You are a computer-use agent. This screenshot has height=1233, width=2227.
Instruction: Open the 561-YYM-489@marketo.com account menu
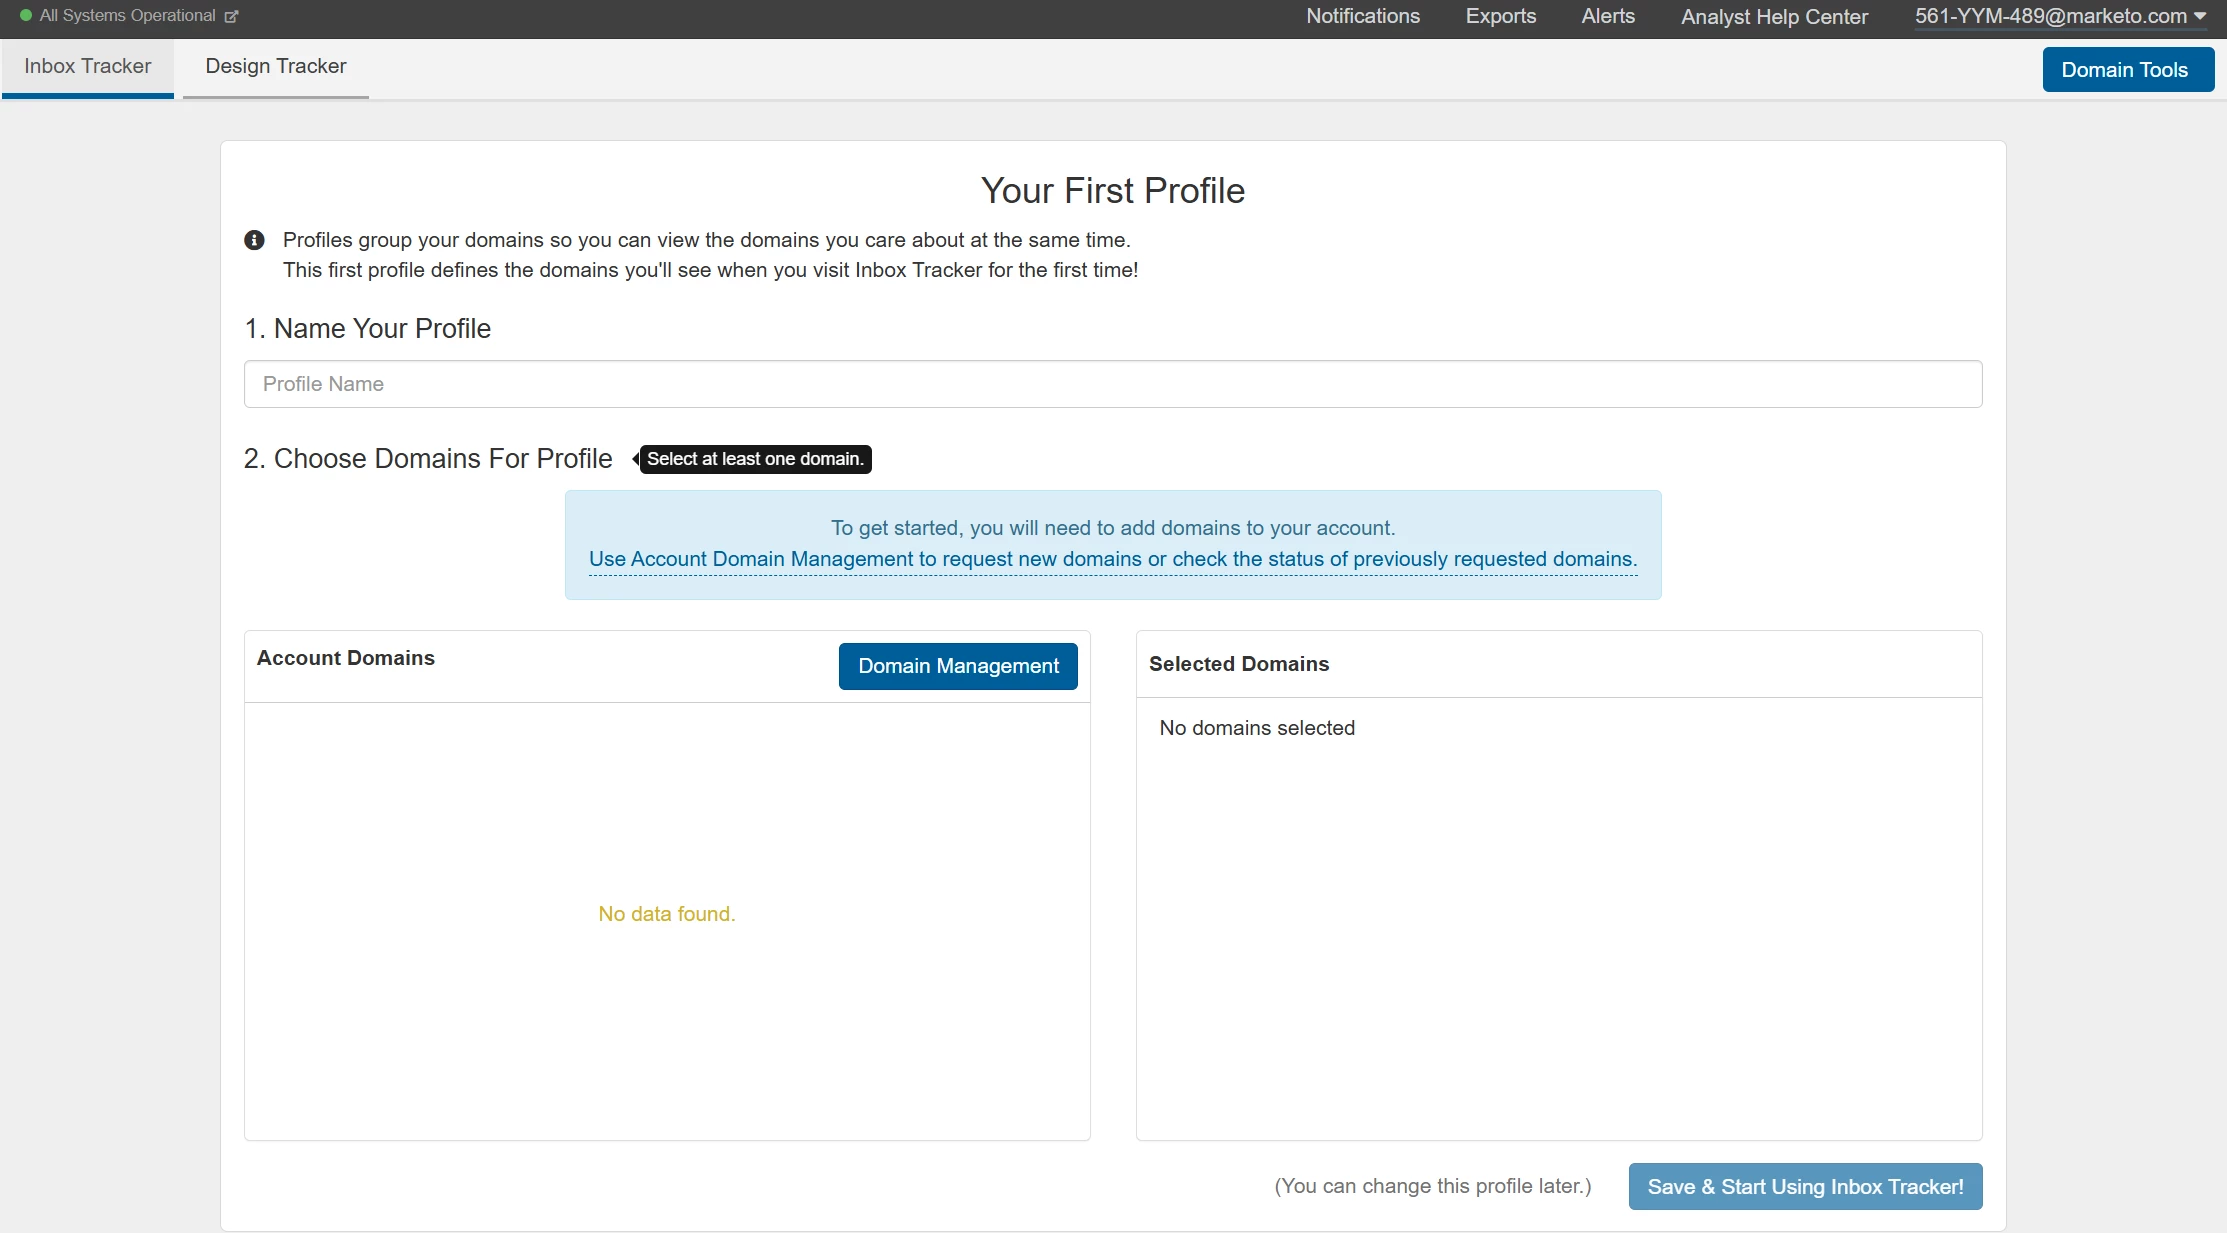[x=2050, y=16]
